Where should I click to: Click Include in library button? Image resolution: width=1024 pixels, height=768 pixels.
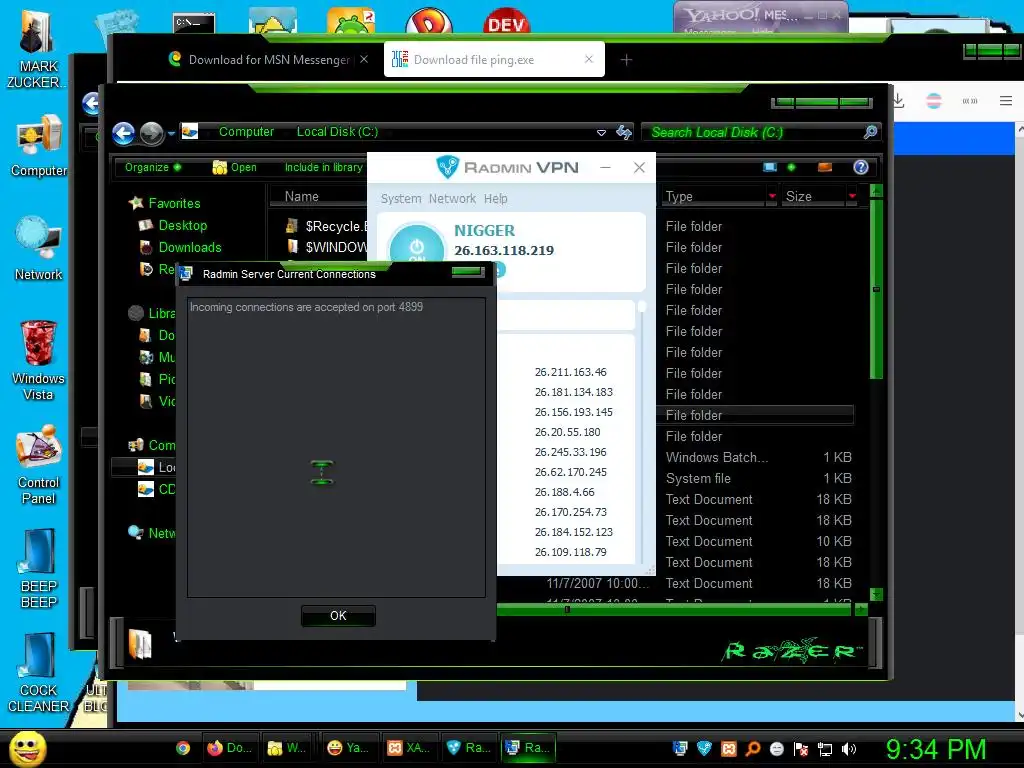[324, 167]
